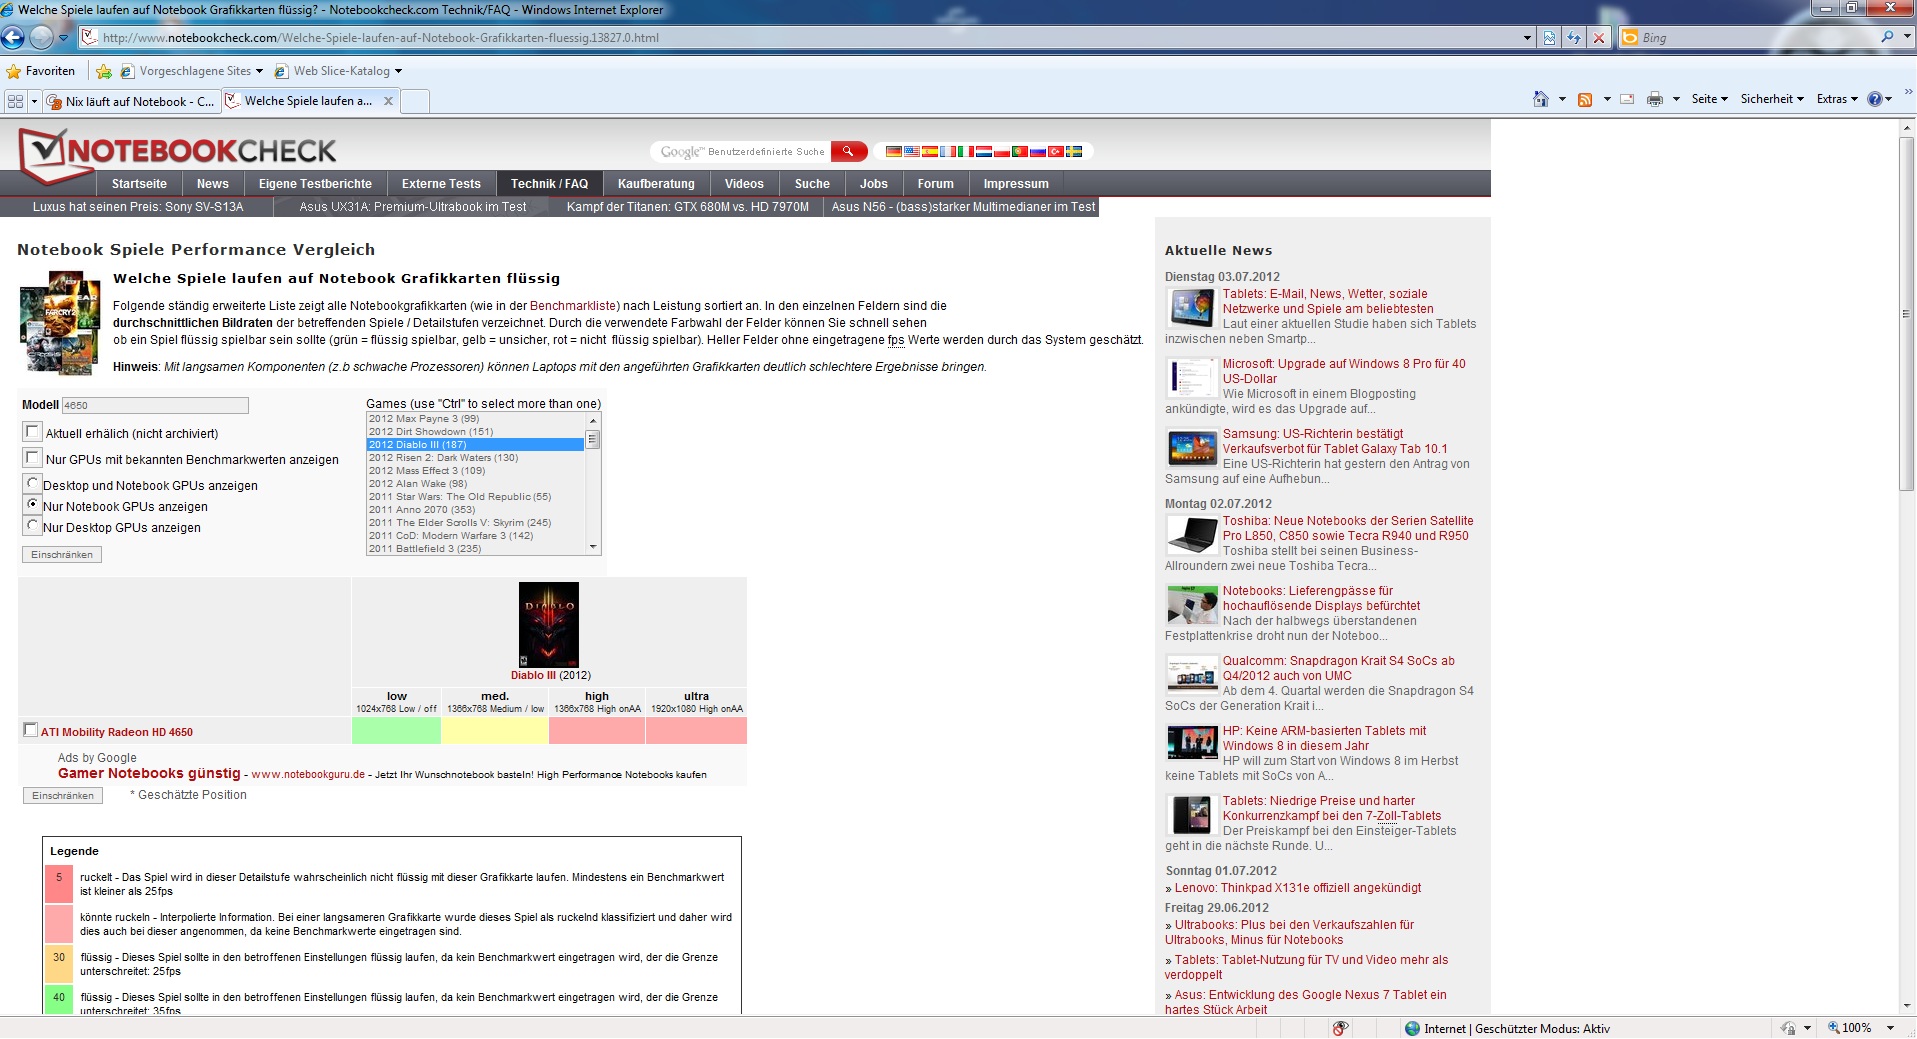Select the Turkish flag language icon
This screenshot has width=1917, height=1039.
(1056, 152)
